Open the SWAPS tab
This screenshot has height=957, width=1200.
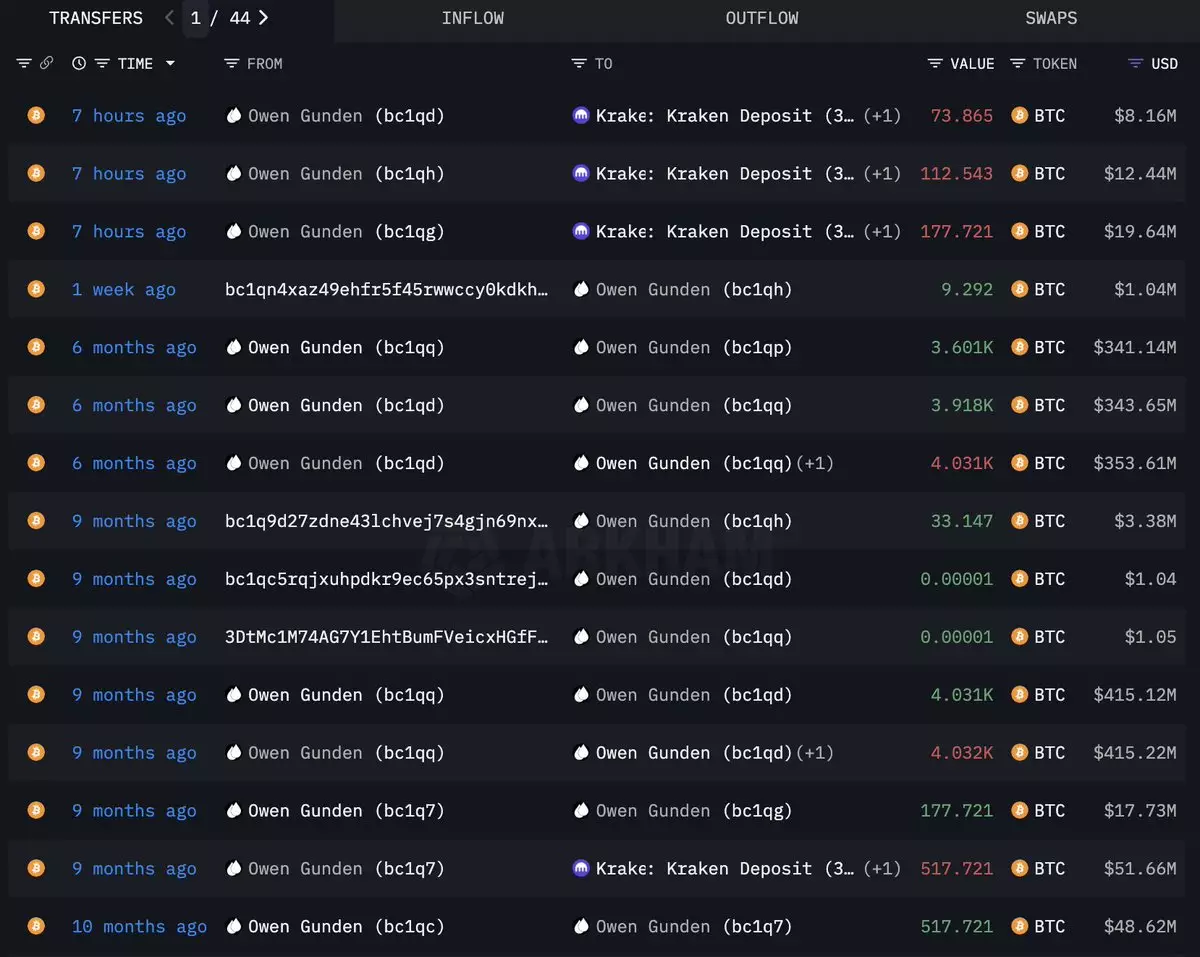click(1051, 18)
